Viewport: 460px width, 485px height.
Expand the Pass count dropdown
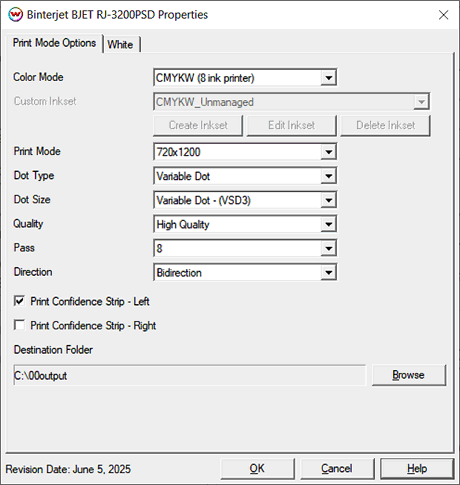(328, 248)
